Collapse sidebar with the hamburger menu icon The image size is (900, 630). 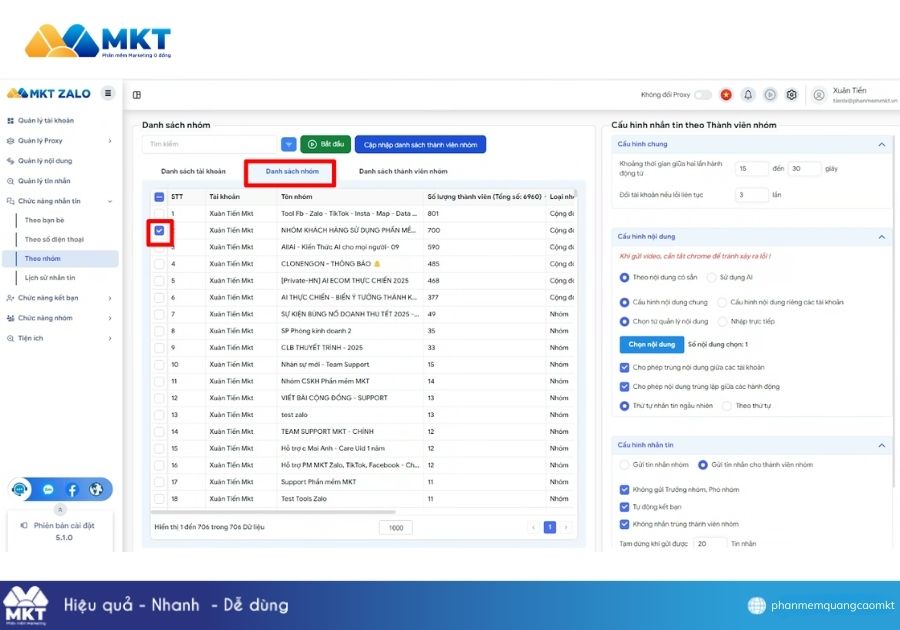tap(108, 94)
